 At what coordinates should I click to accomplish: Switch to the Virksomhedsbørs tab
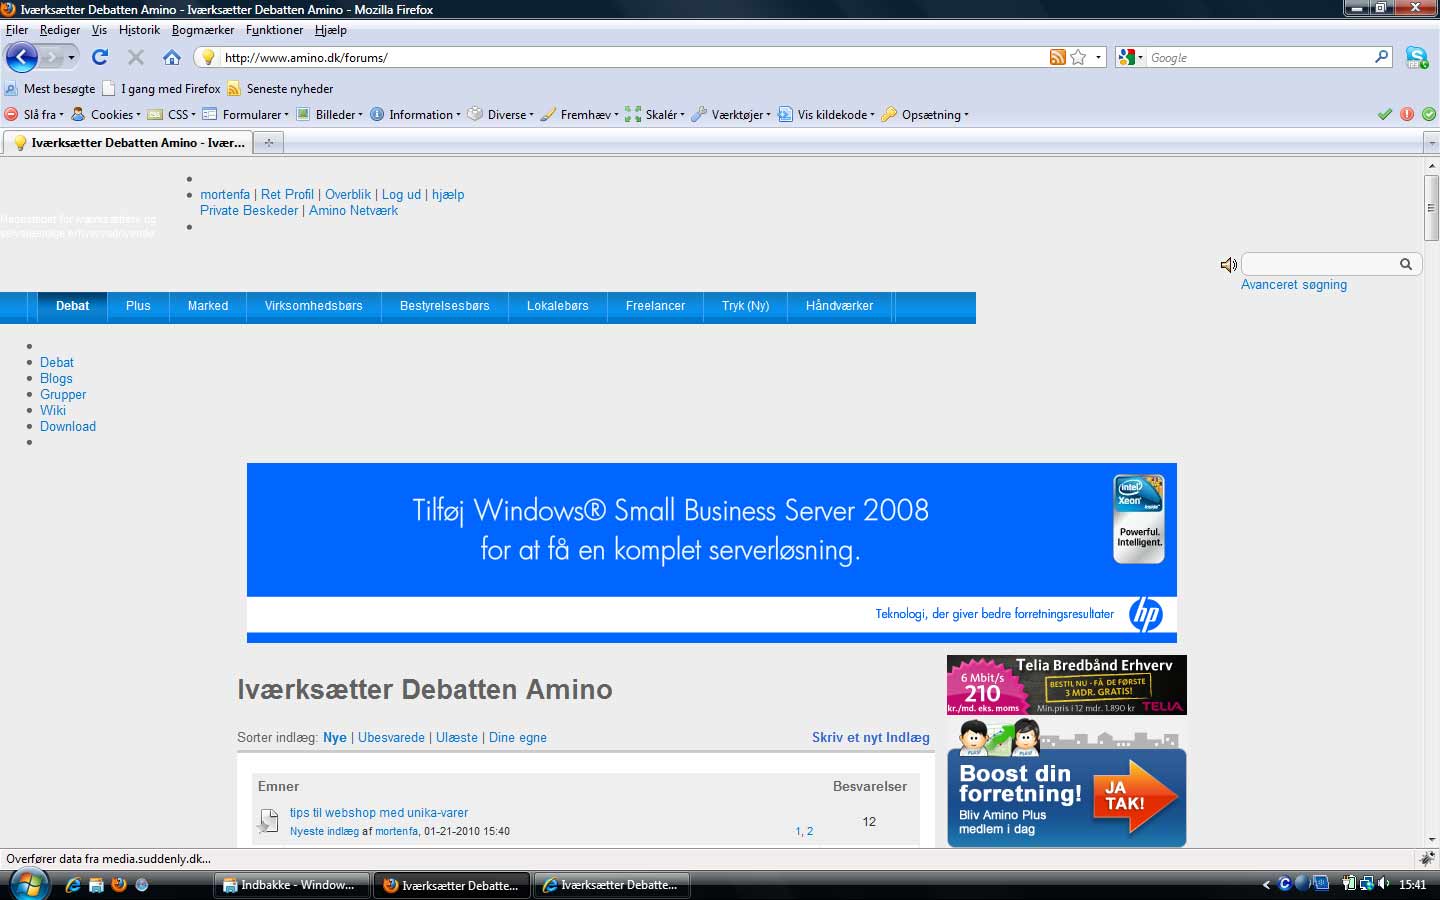(x=313, y=306)
